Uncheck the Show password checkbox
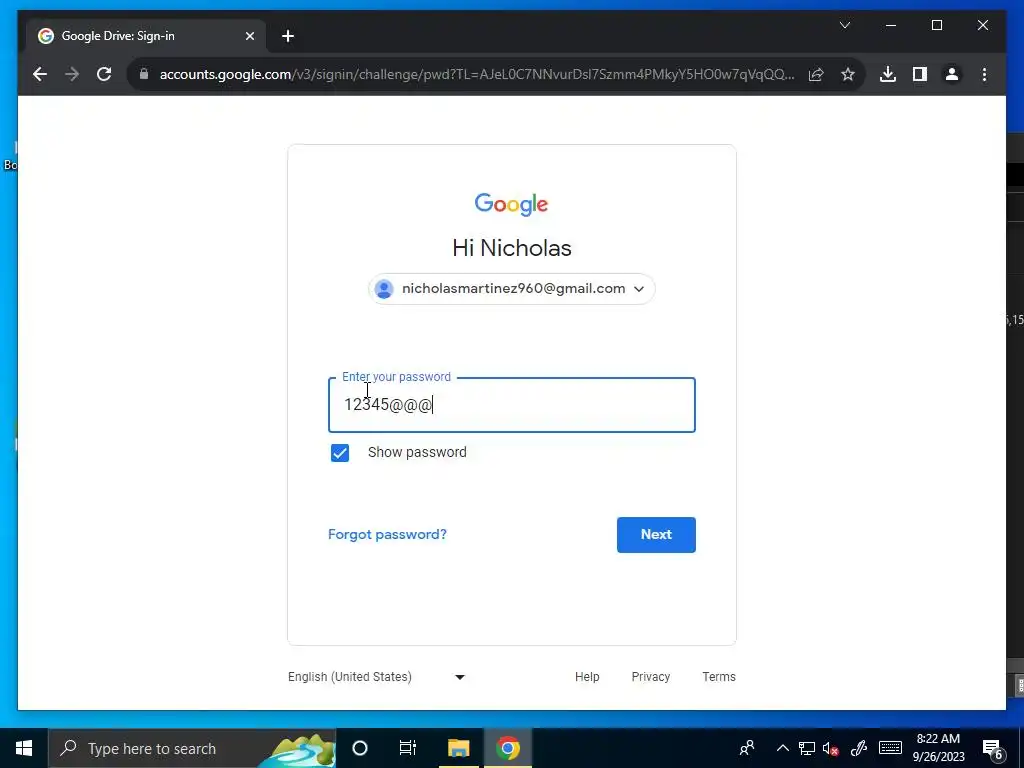Viewport: 1024px width, 768px height. coord(340,453)
